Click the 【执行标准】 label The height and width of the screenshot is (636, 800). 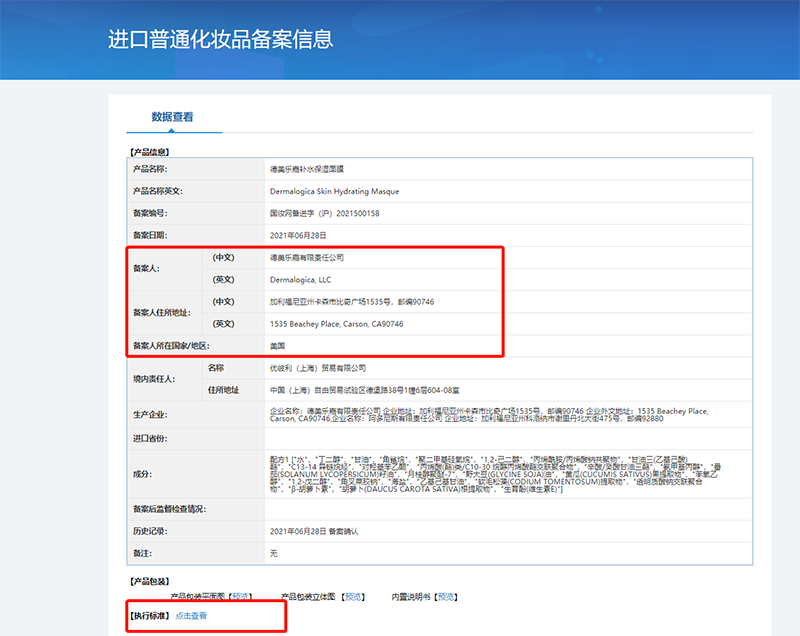point(149,616)
